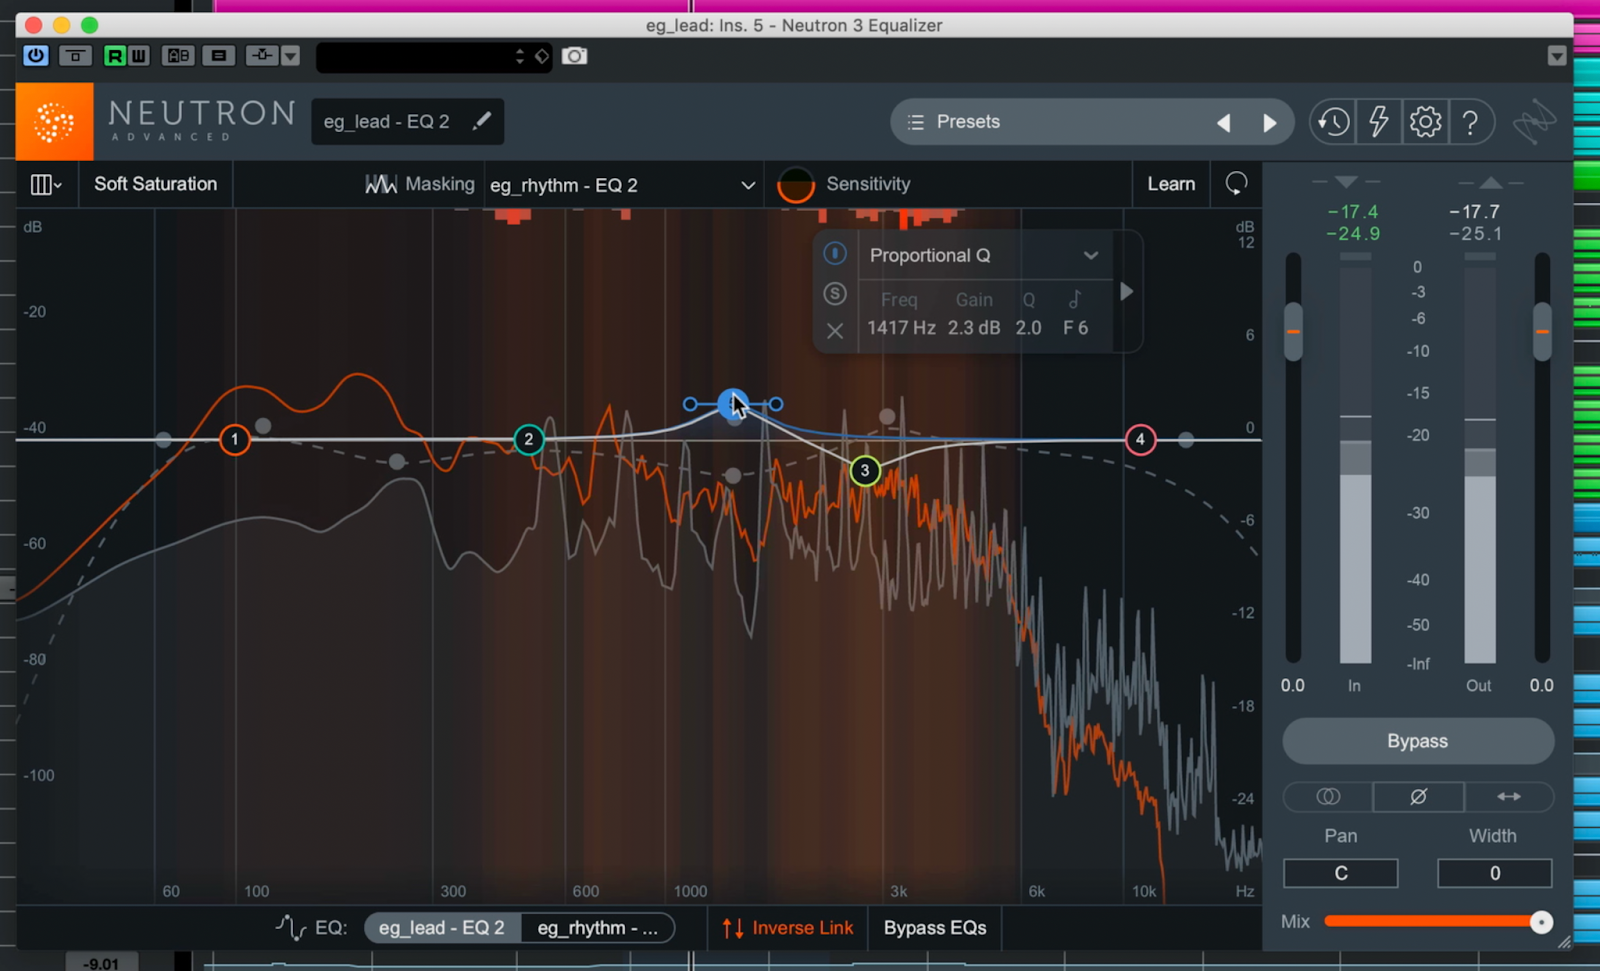Viewport: 1600px width, 971px height.
Task: Expand the band panel with right arrow
Action: 1127,291
